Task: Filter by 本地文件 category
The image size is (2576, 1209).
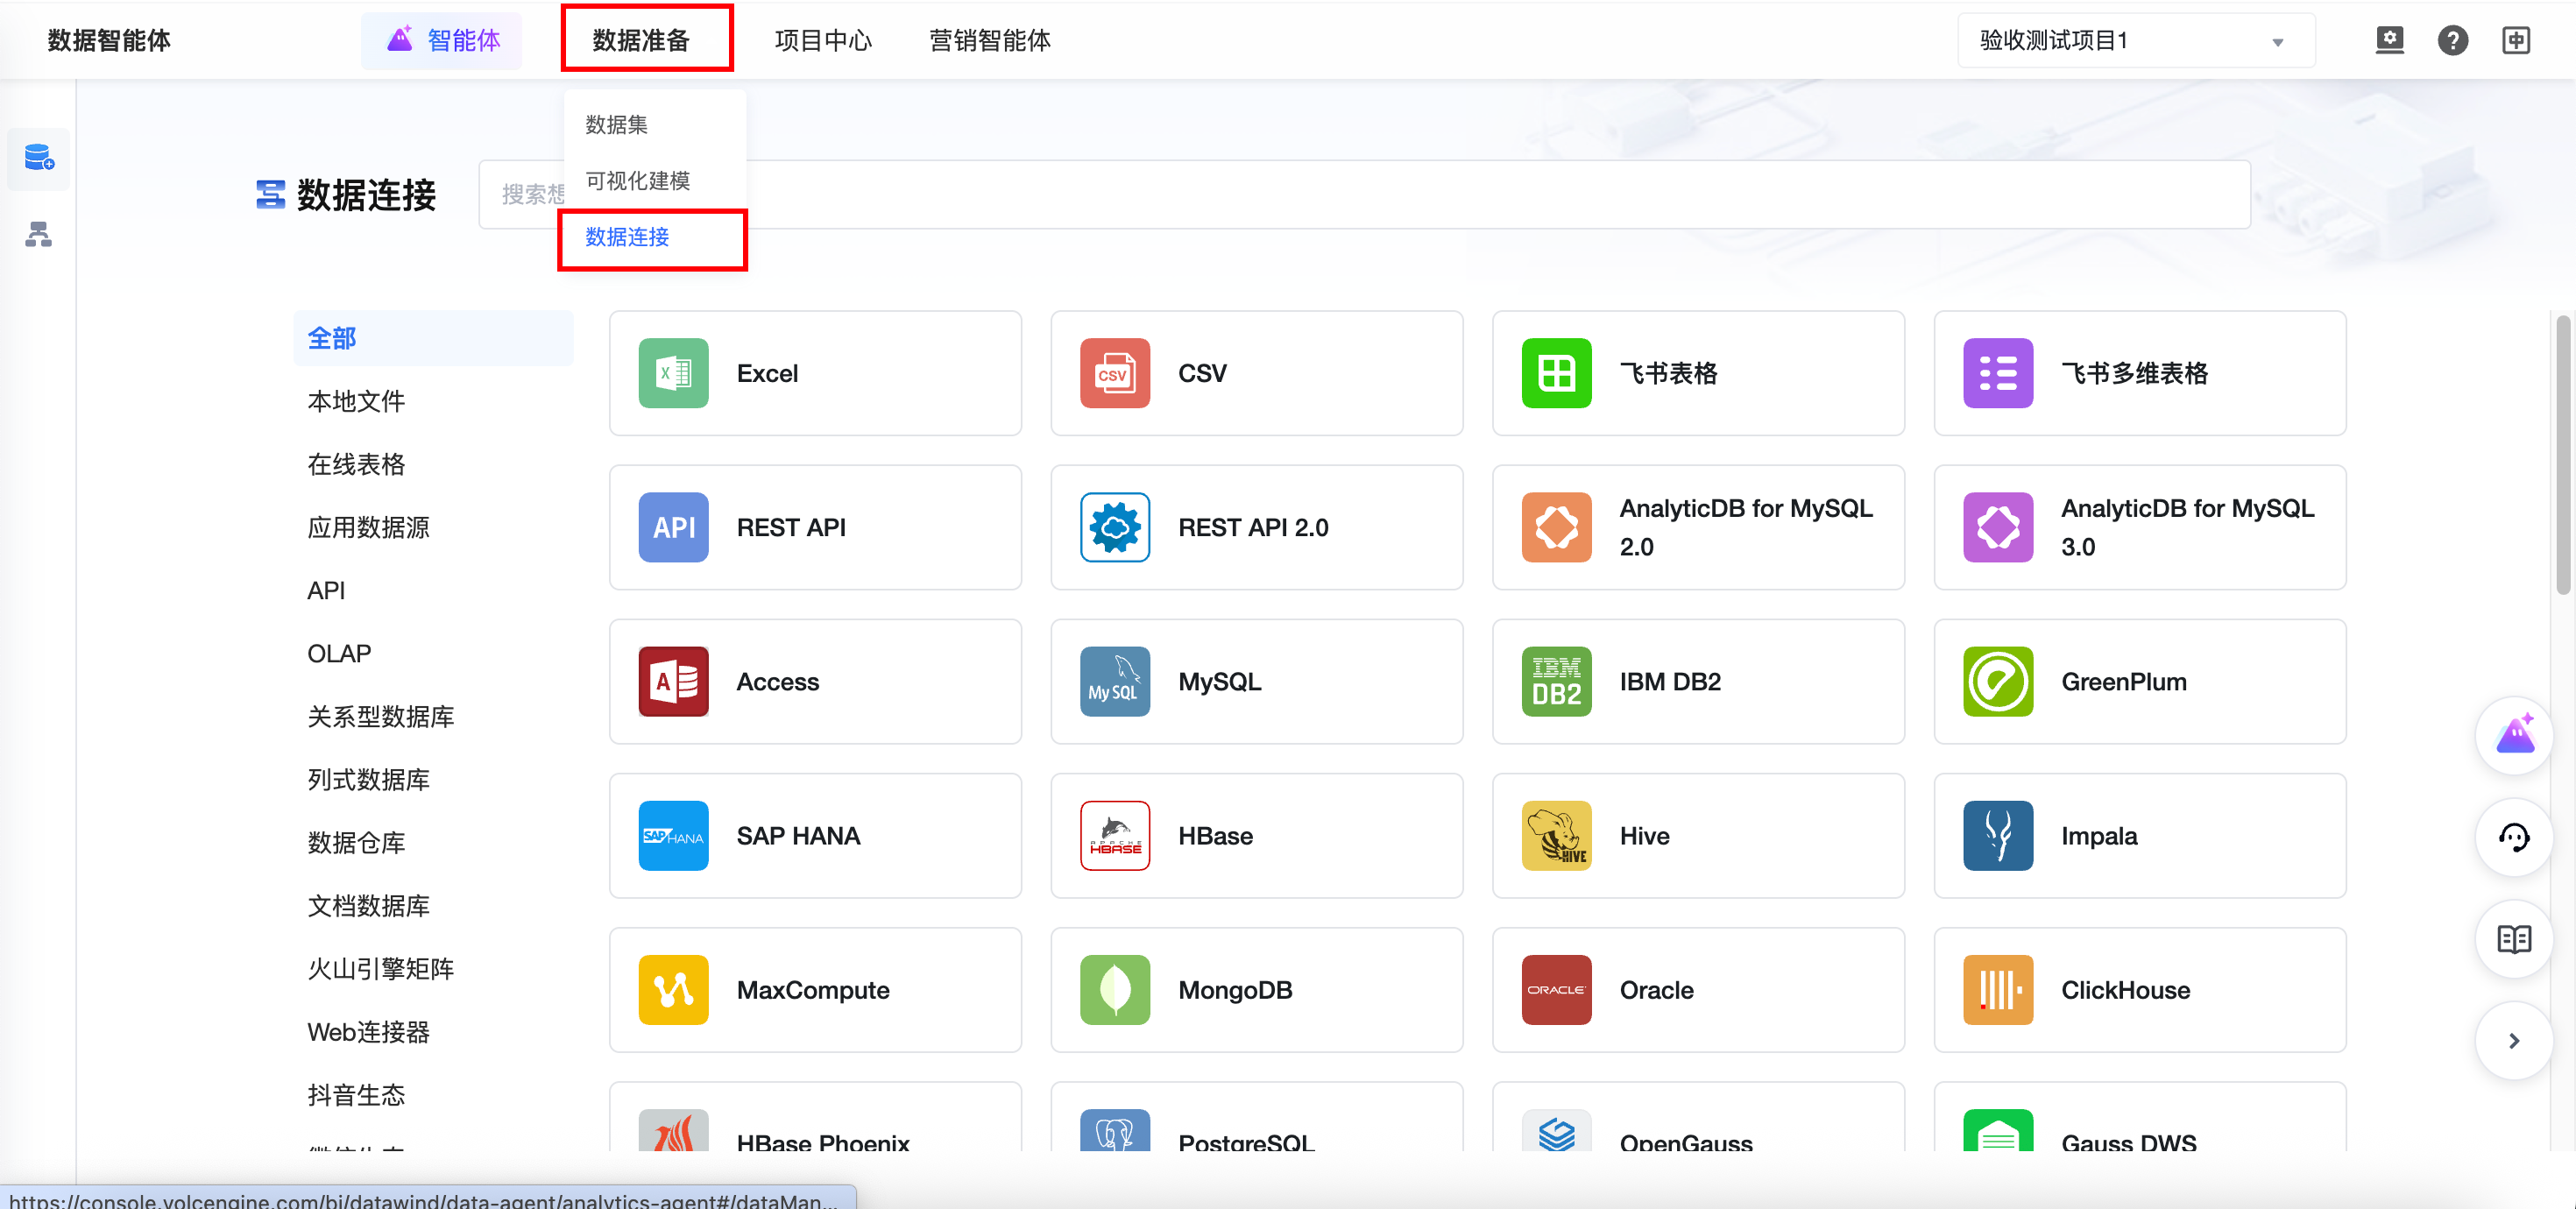Action: pyautogui.click(x=356, y=401)
